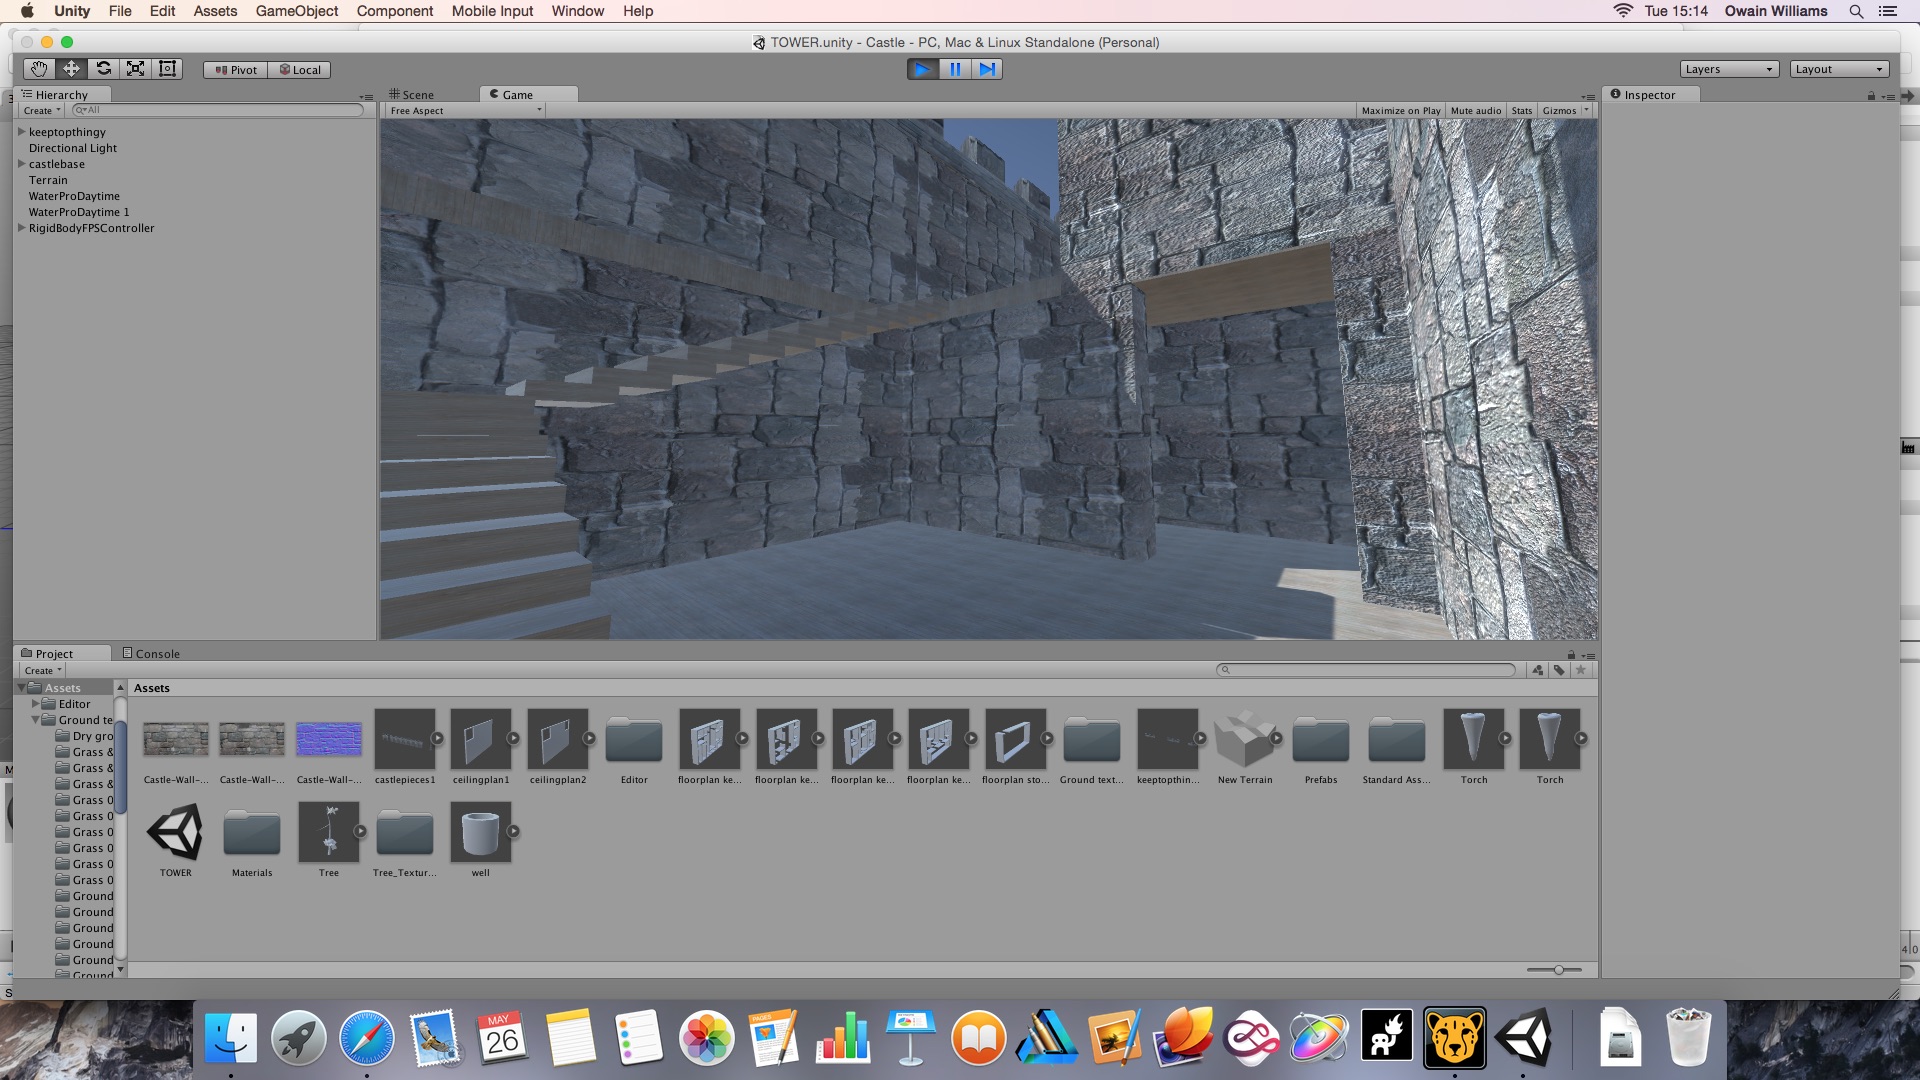Toggle the Pivot handle position button

(x=236, y=70)
